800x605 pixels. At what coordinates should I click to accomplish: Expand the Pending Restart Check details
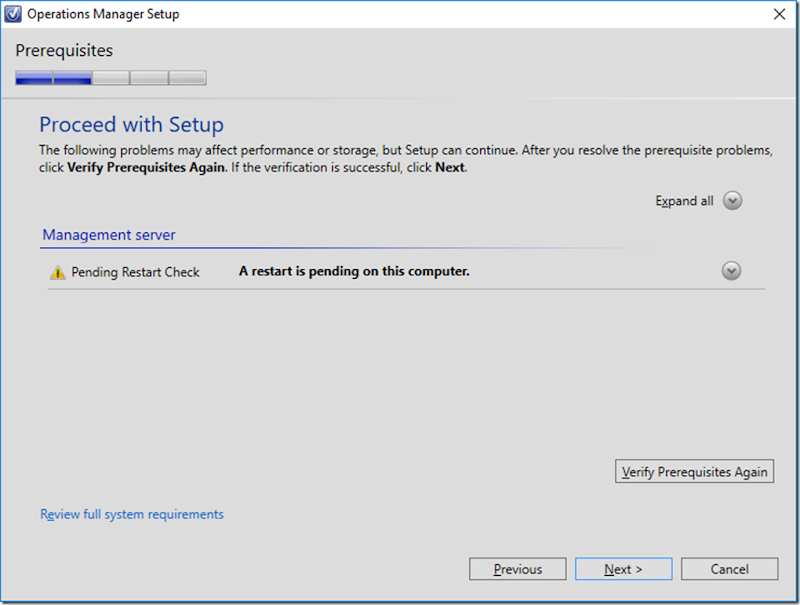pos(731,271)
